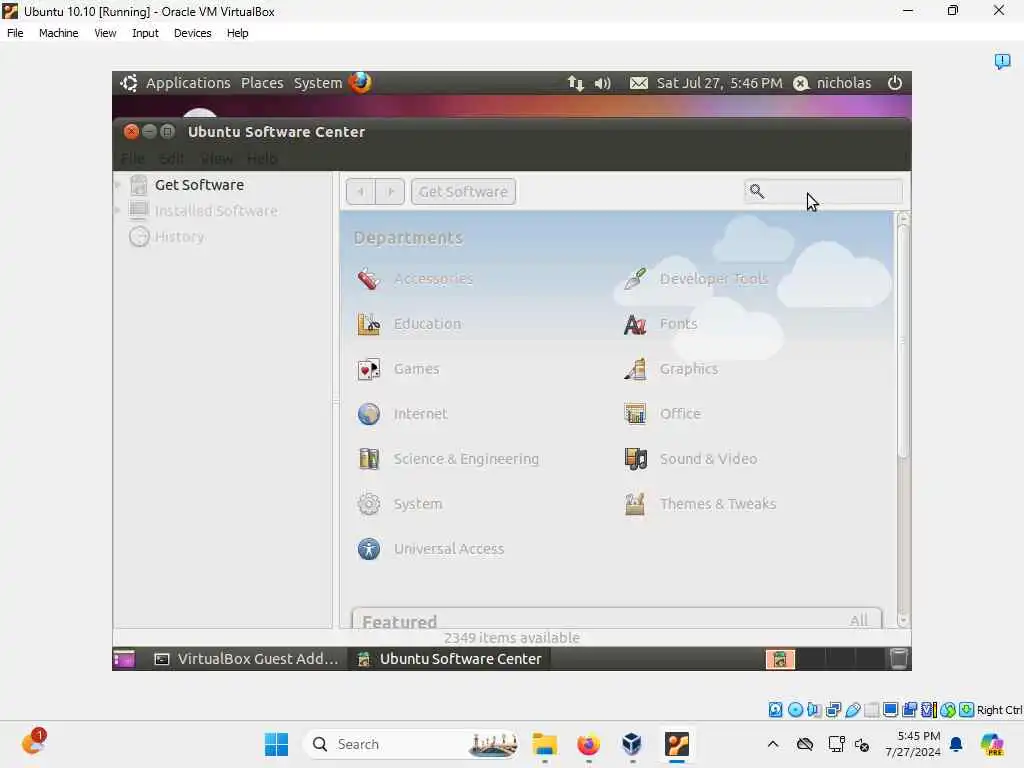Open the Ubuntu System menu
This screenshot has width=1024, height=768.
(x=318, y=83)
